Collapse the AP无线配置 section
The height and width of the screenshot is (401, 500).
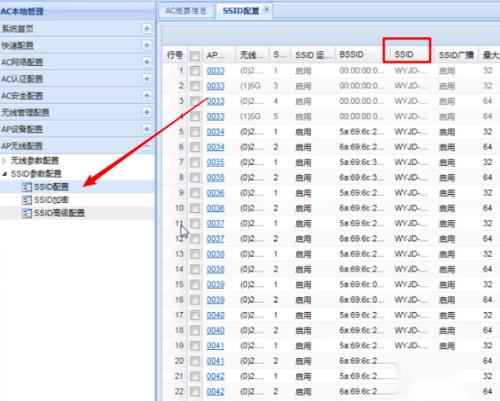(x=146, y=146)
